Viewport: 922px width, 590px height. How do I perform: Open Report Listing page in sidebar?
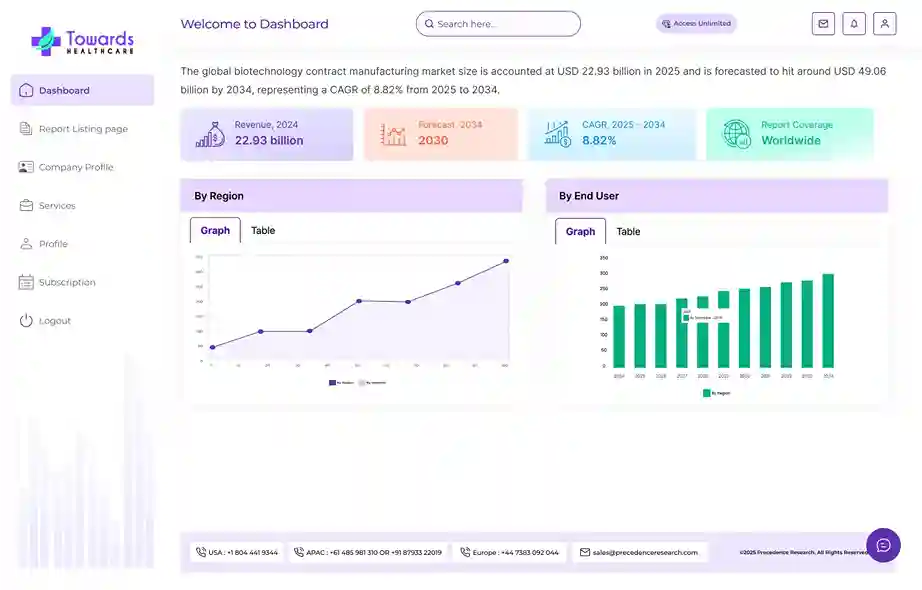83,129
